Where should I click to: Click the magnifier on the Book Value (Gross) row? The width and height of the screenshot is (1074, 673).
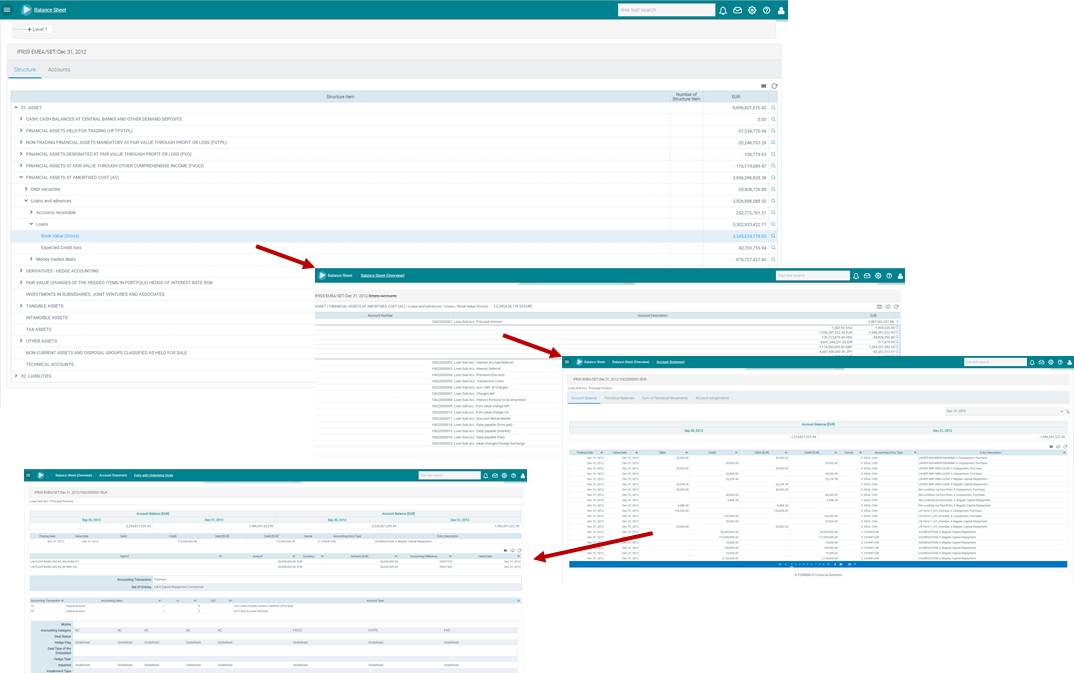coord(773,236)
